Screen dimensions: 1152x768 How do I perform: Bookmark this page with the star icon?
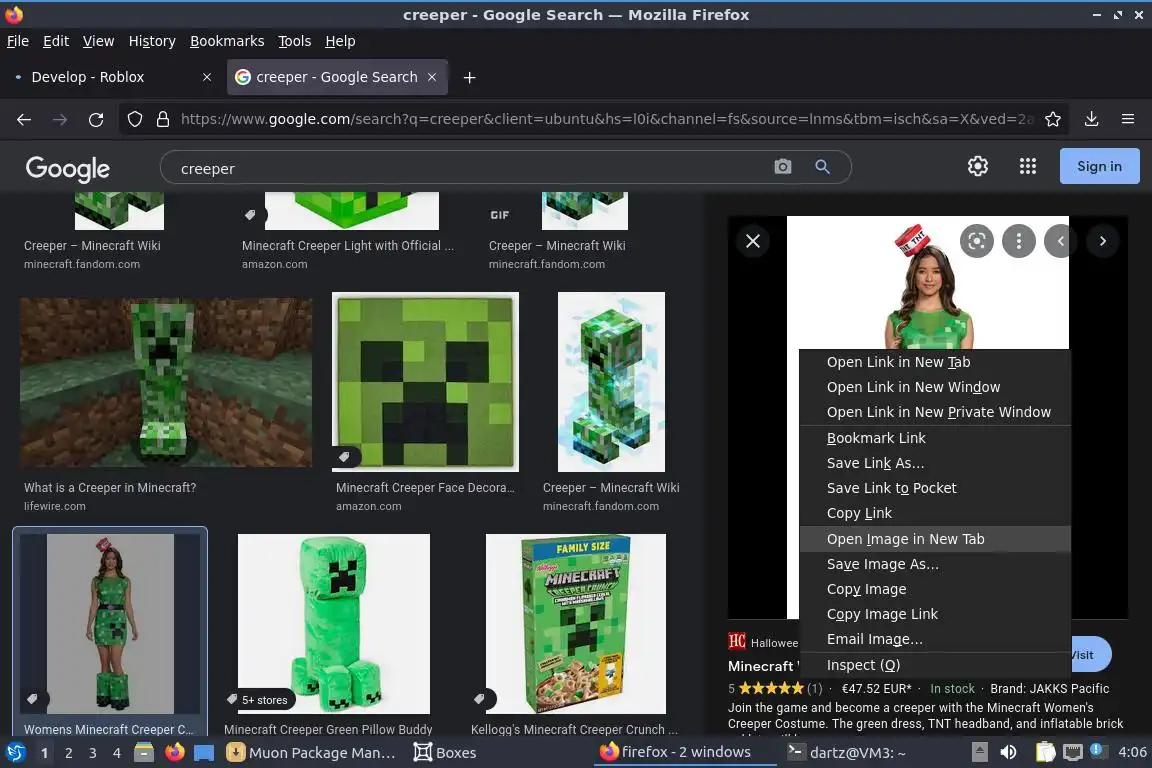[x=1053, y=119]
